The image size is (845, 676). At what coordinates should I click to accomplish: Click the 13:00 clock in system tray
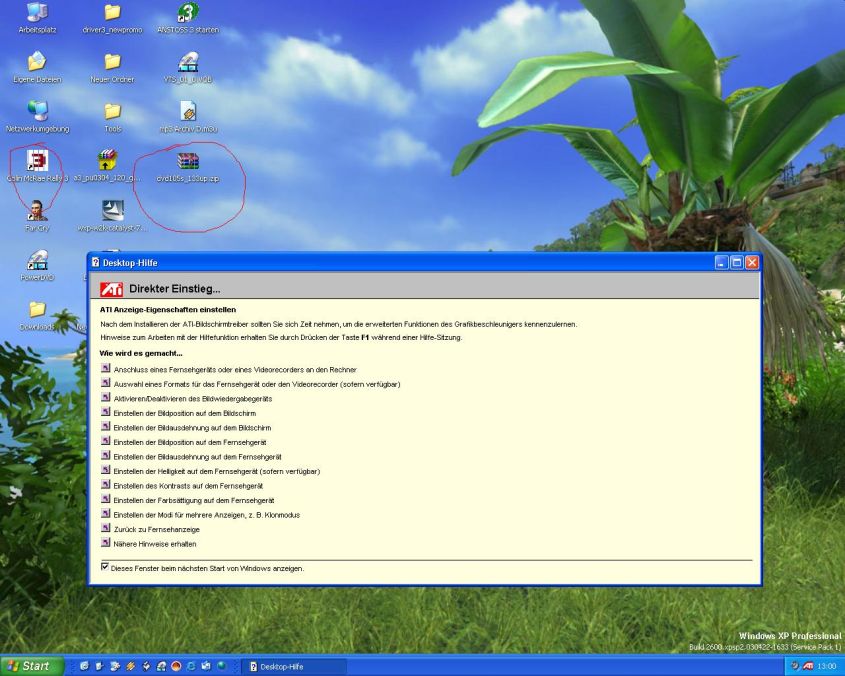point(826,667)
